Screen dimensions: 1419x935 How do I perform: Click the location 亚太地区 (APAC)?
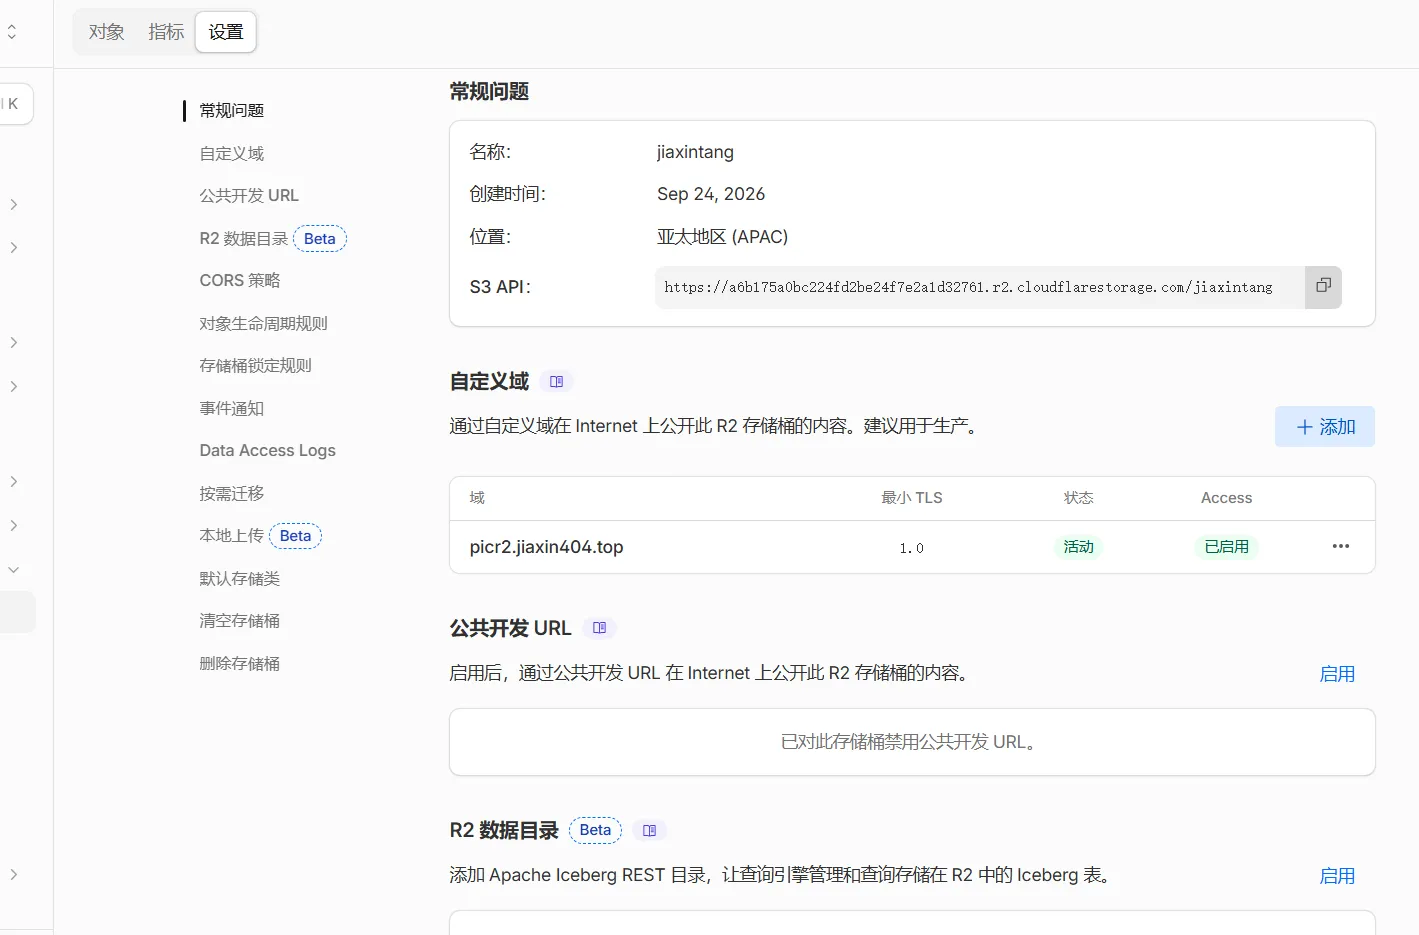point(722,237)
